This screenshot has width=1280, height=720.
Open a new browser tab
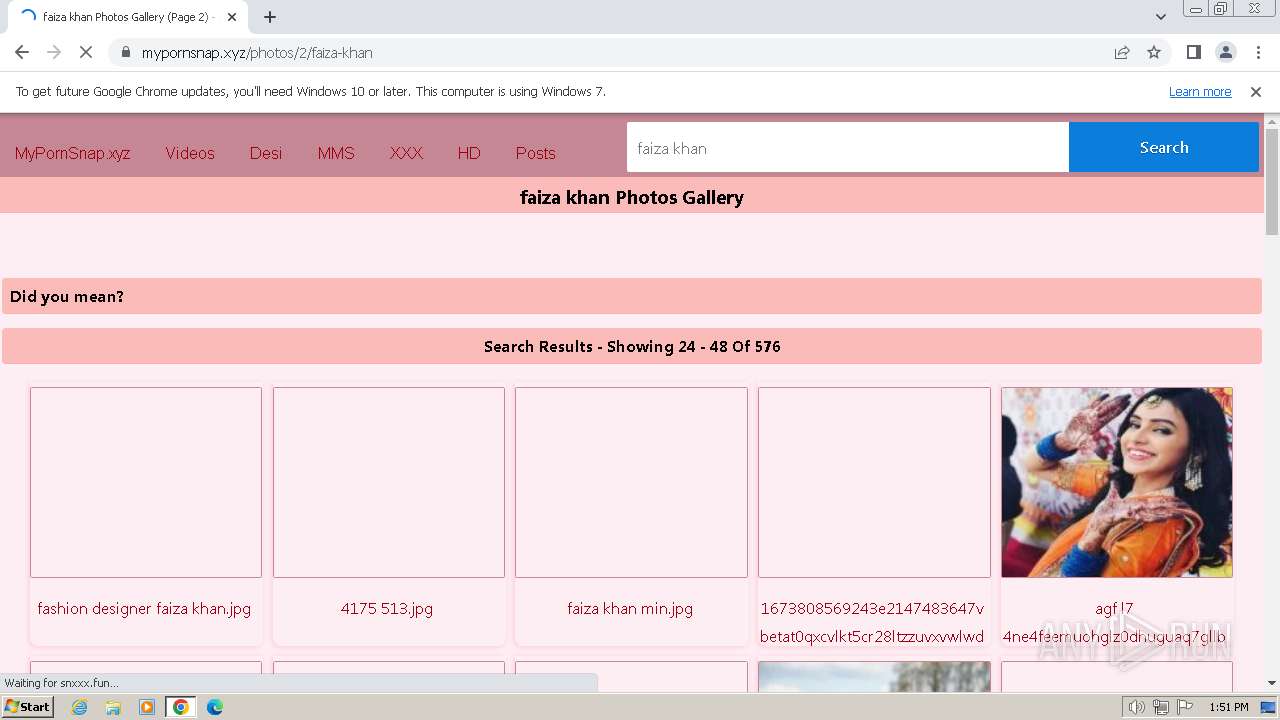click(x=270, y=17)
